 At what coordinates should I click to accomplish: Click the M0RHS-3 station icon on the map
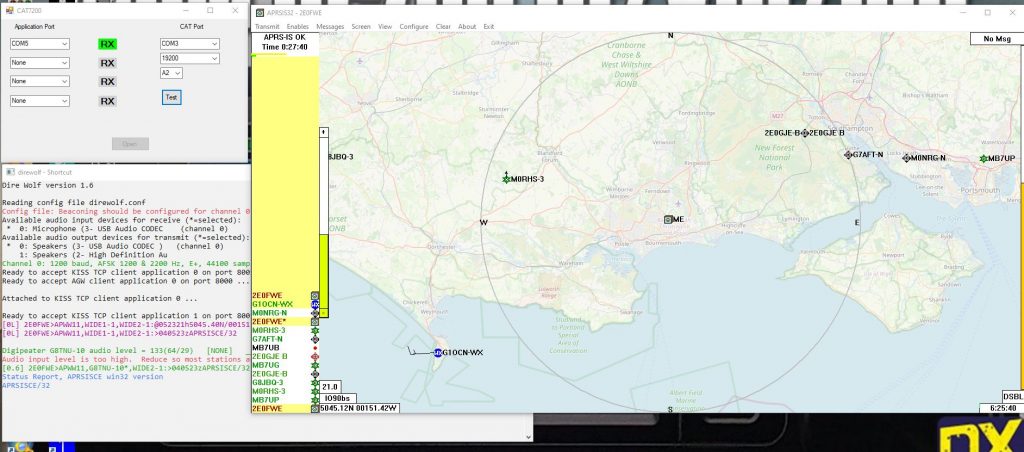[506, 178]
